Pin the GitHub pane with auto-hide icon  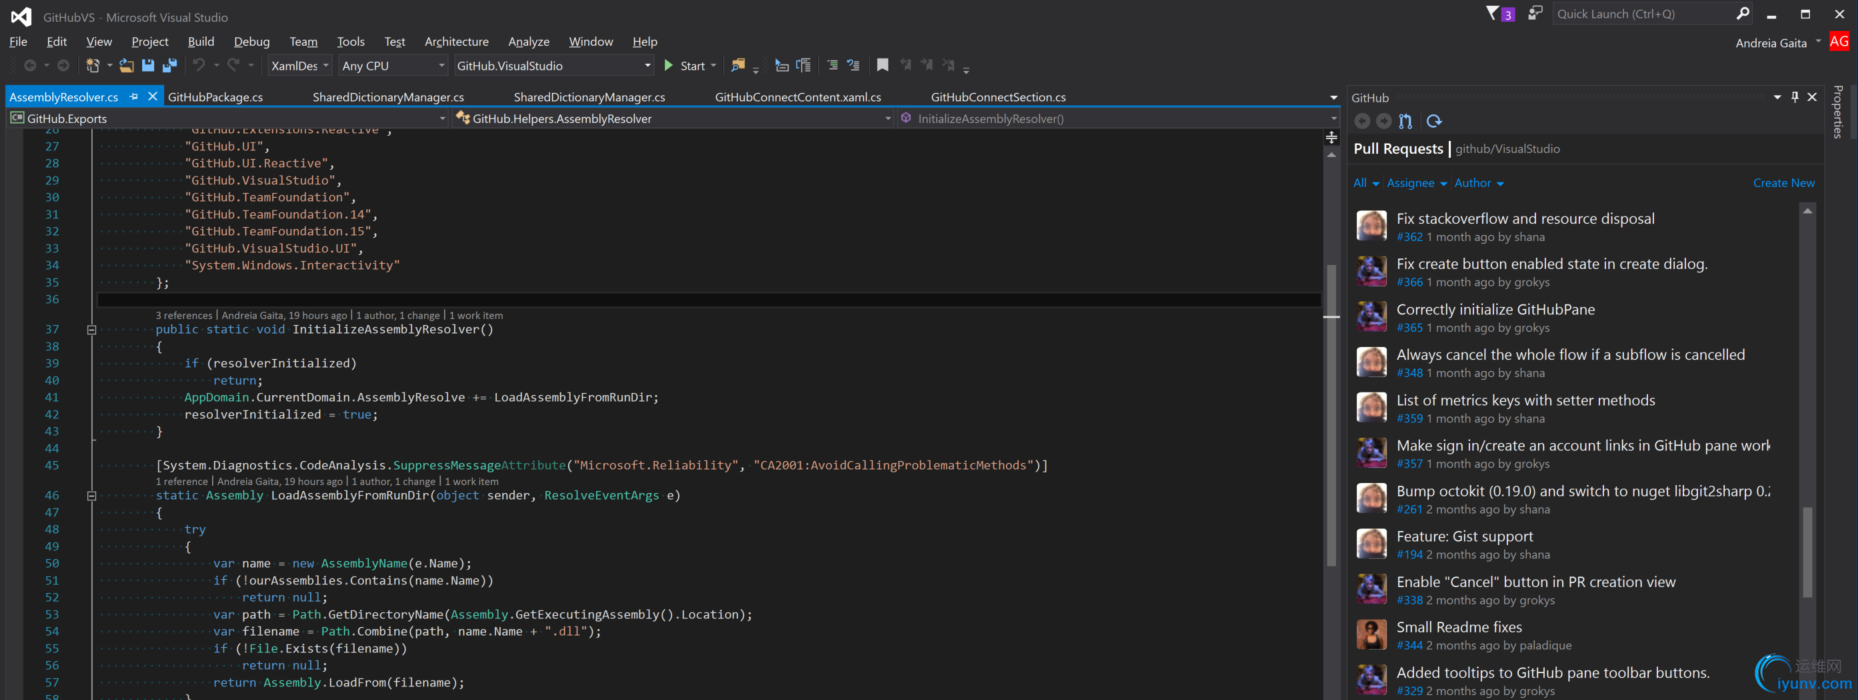(1795, 97)
